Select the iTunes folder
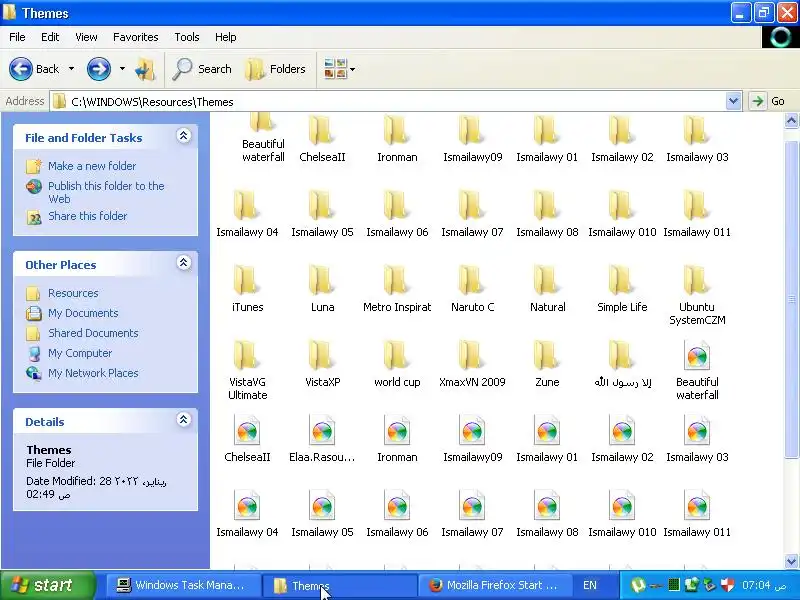800x600 pixels. 247,288
